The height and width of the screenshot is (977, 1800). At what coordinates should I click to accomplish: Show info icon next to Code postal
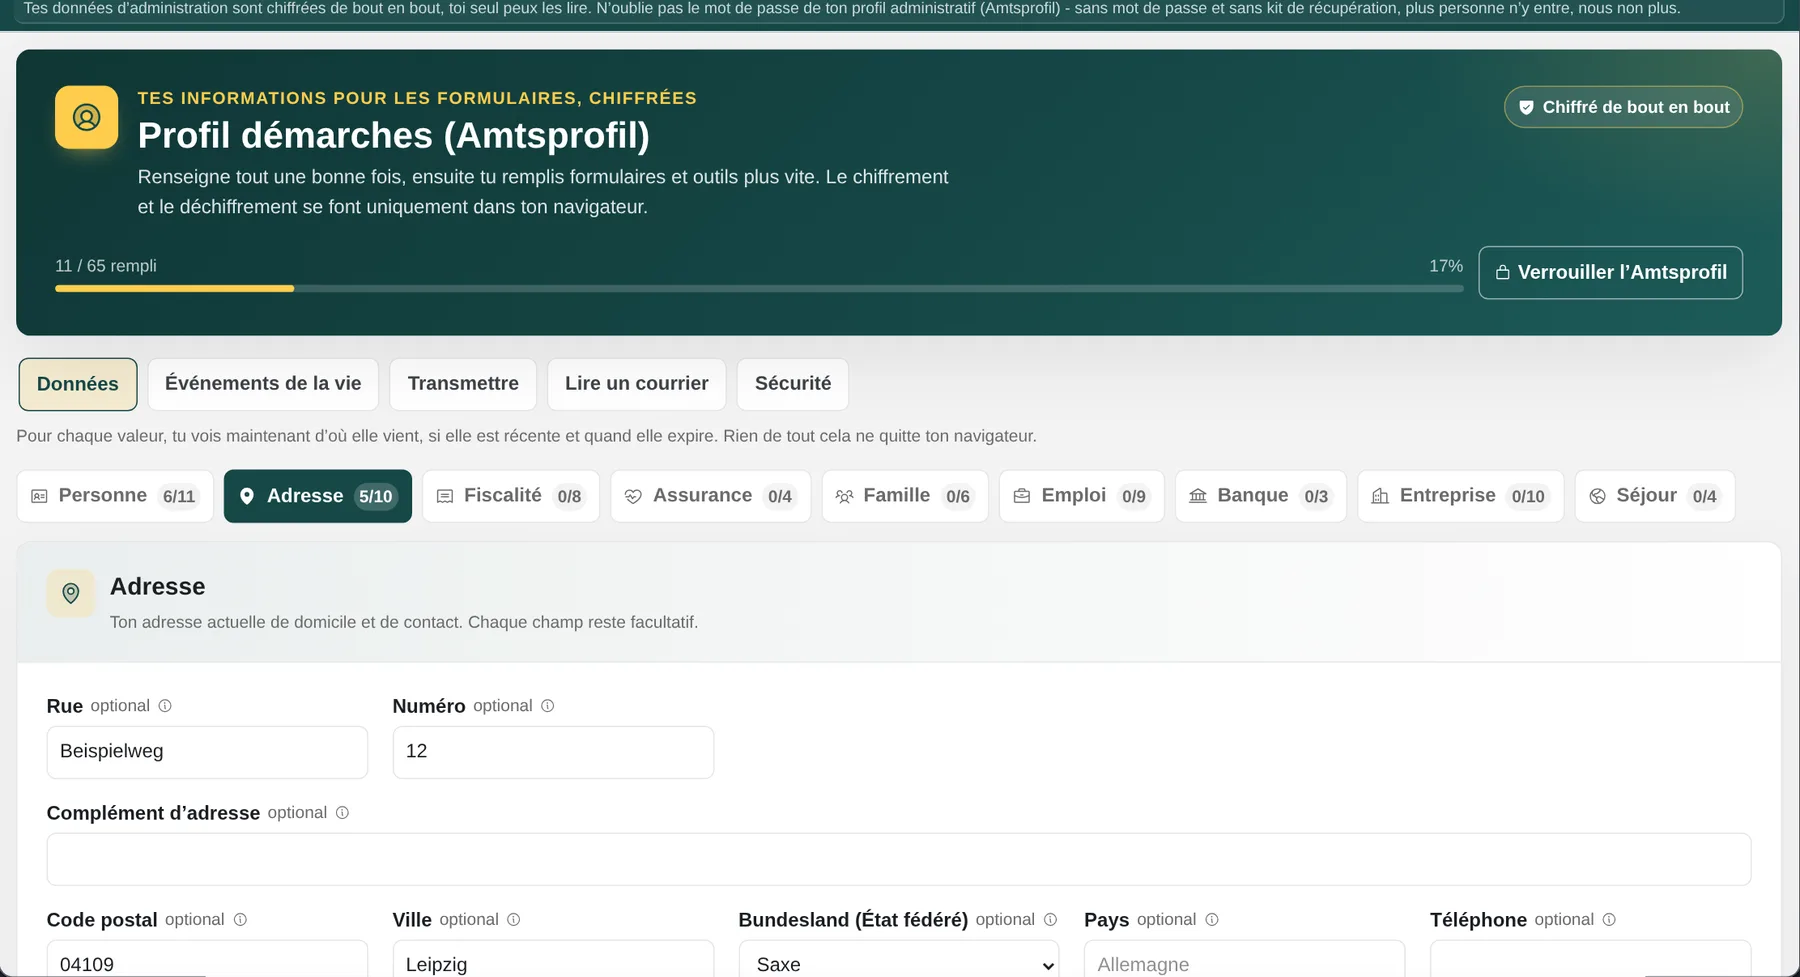click(x=240, y=920)
